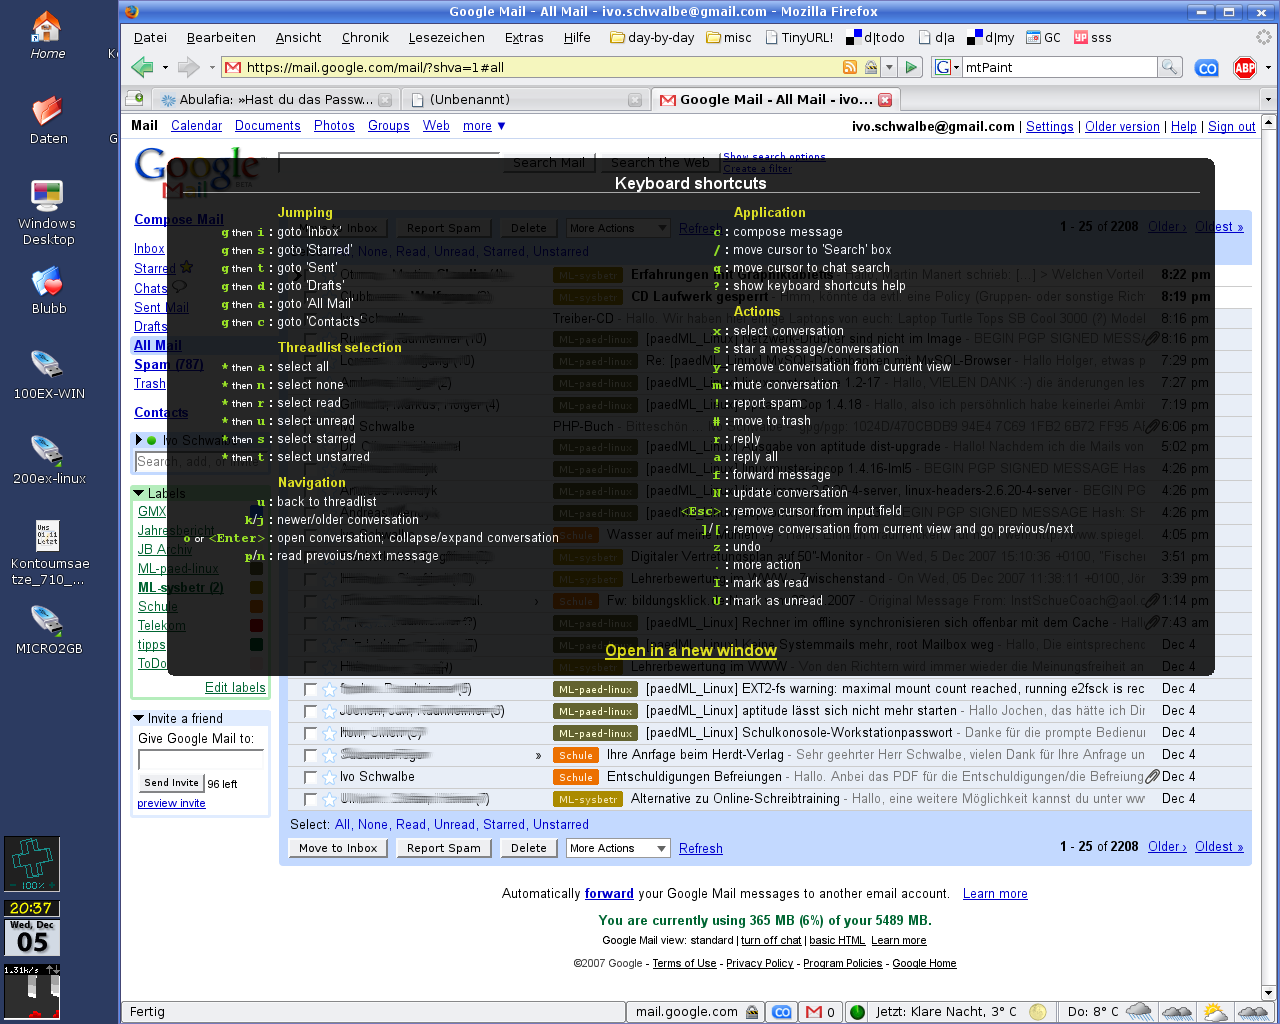Click the vertical scrollbar down arrow
Screen dimensions: 1280x1024
pos(1269,993)
